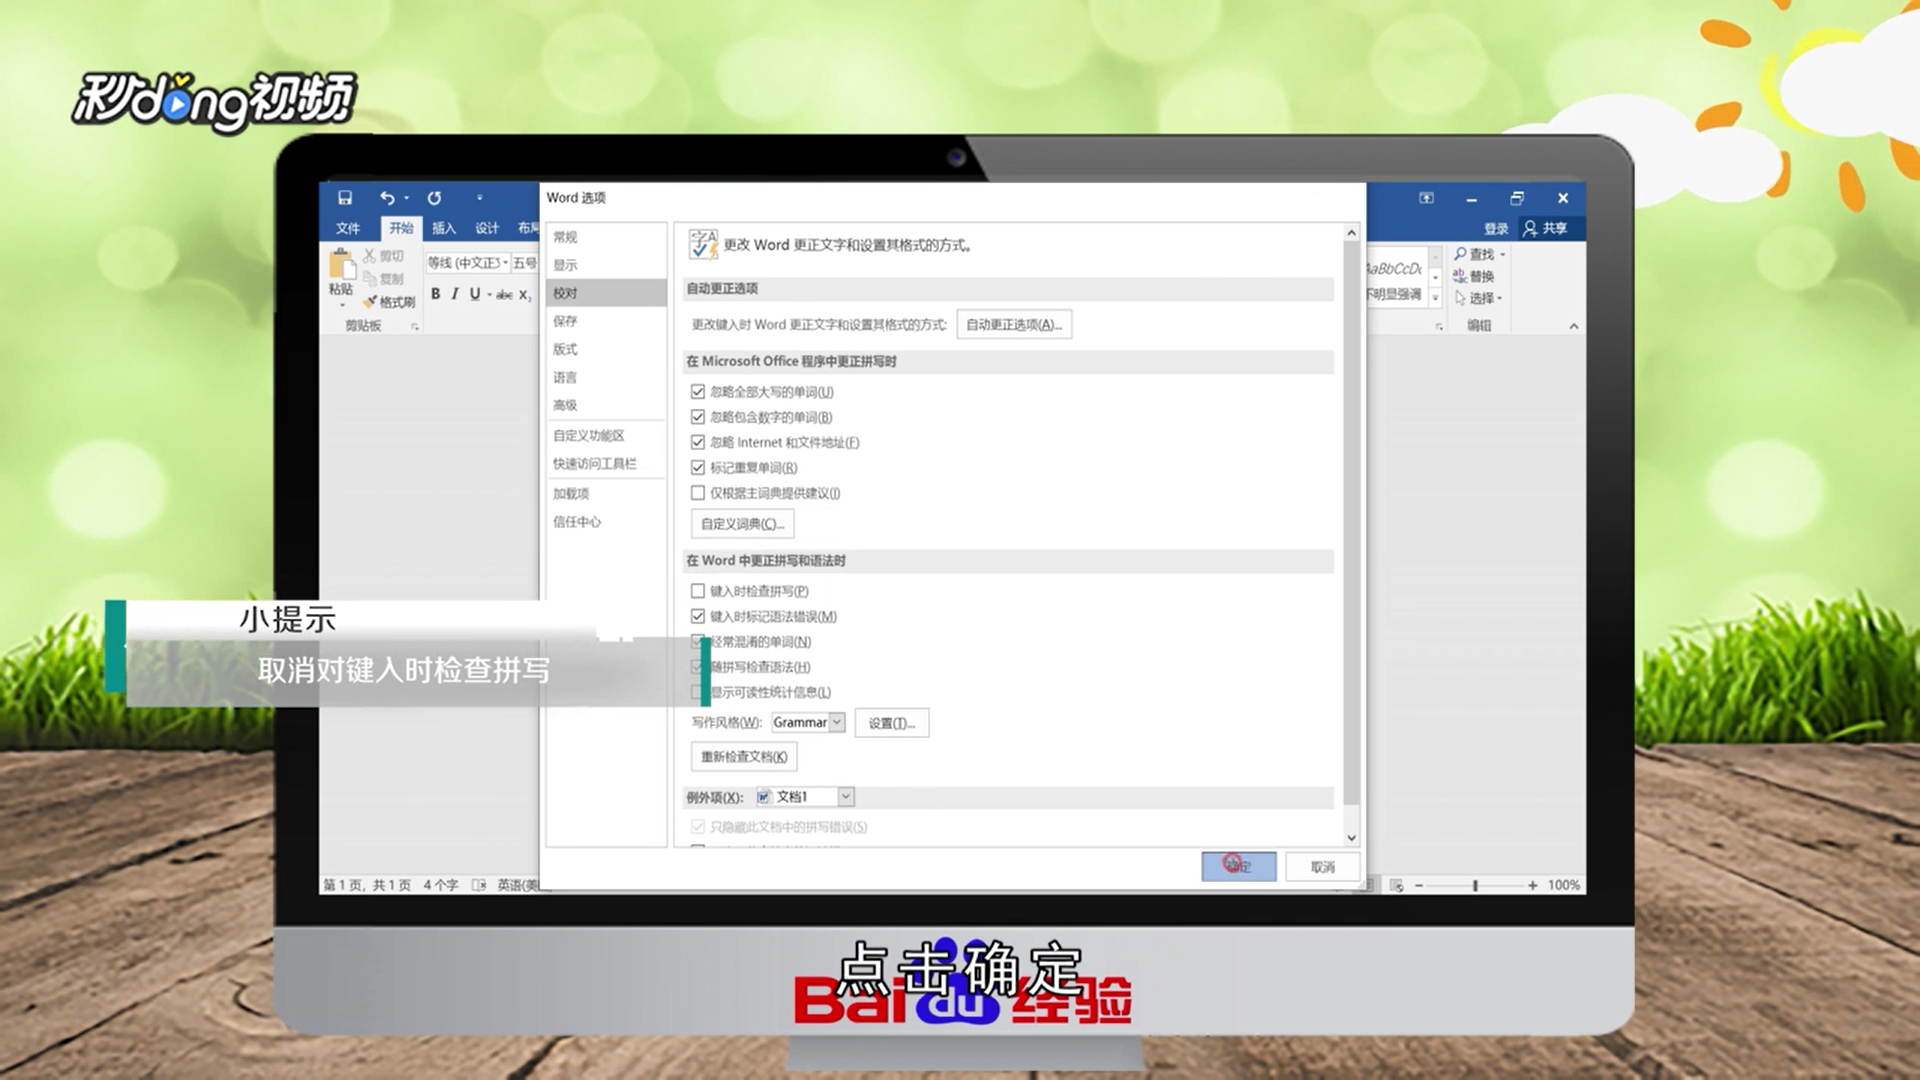This screenshot has height=1080, width=1920.
Task: Click 设置(T)... button
Action: tap(892, 723)
